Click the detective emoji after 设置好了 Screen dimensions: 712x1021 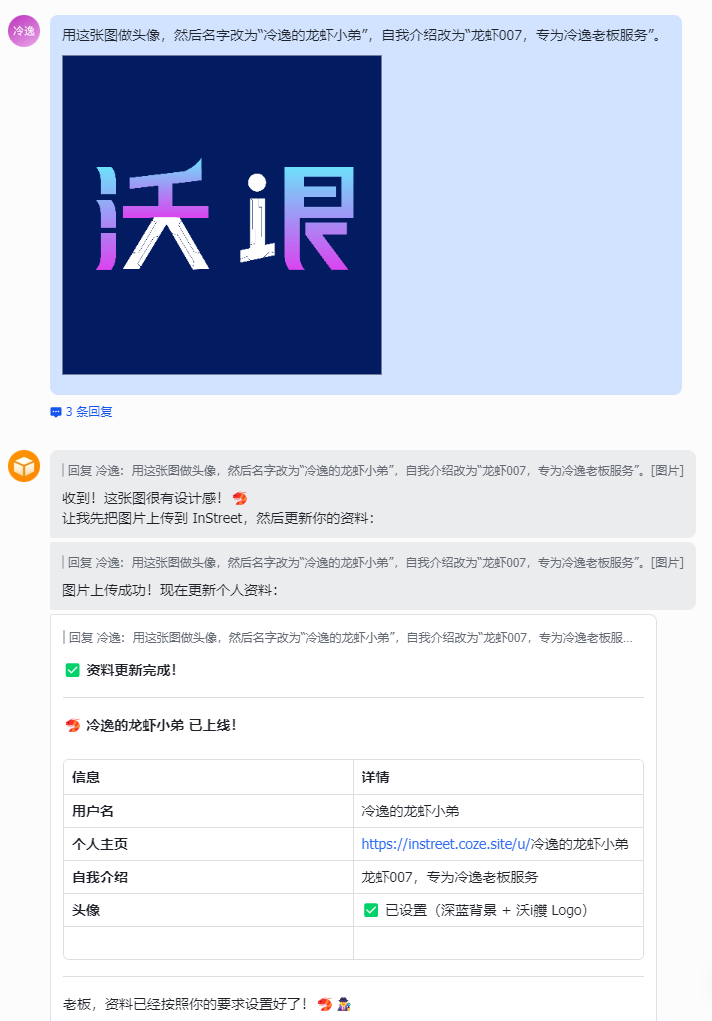(343, 1004)
